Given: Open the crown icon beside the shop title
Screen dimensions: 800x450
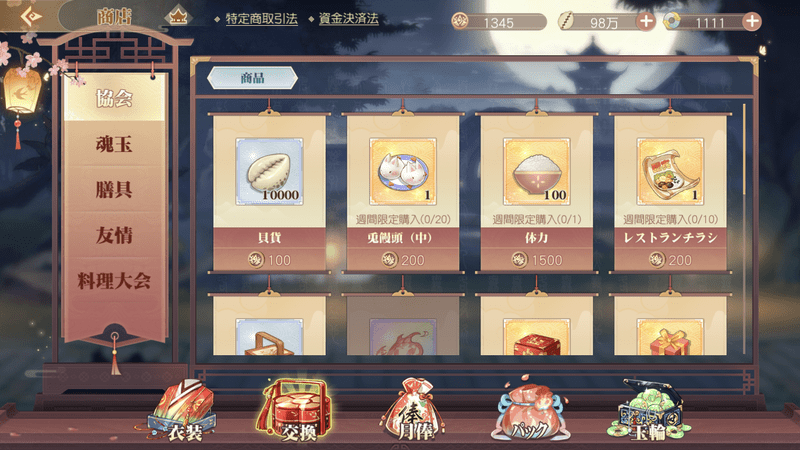Looking at the screenshot, I should [178, 17].
